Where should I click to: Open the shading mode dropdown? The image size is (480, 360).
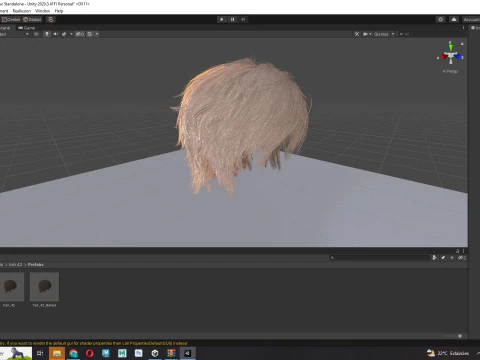(x=14, y=34)
